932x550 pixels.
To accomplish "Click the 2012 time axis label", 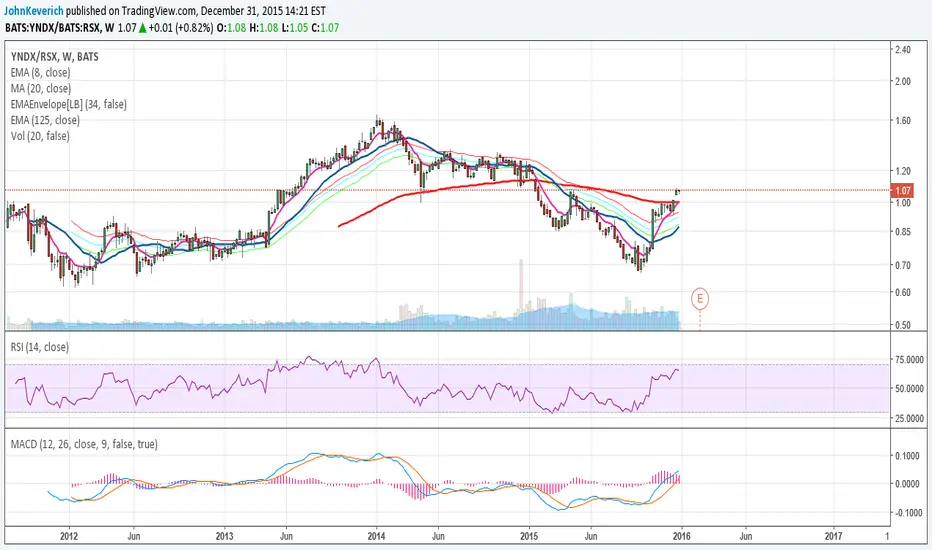I will pyautogui.click(x=70, y=536).
